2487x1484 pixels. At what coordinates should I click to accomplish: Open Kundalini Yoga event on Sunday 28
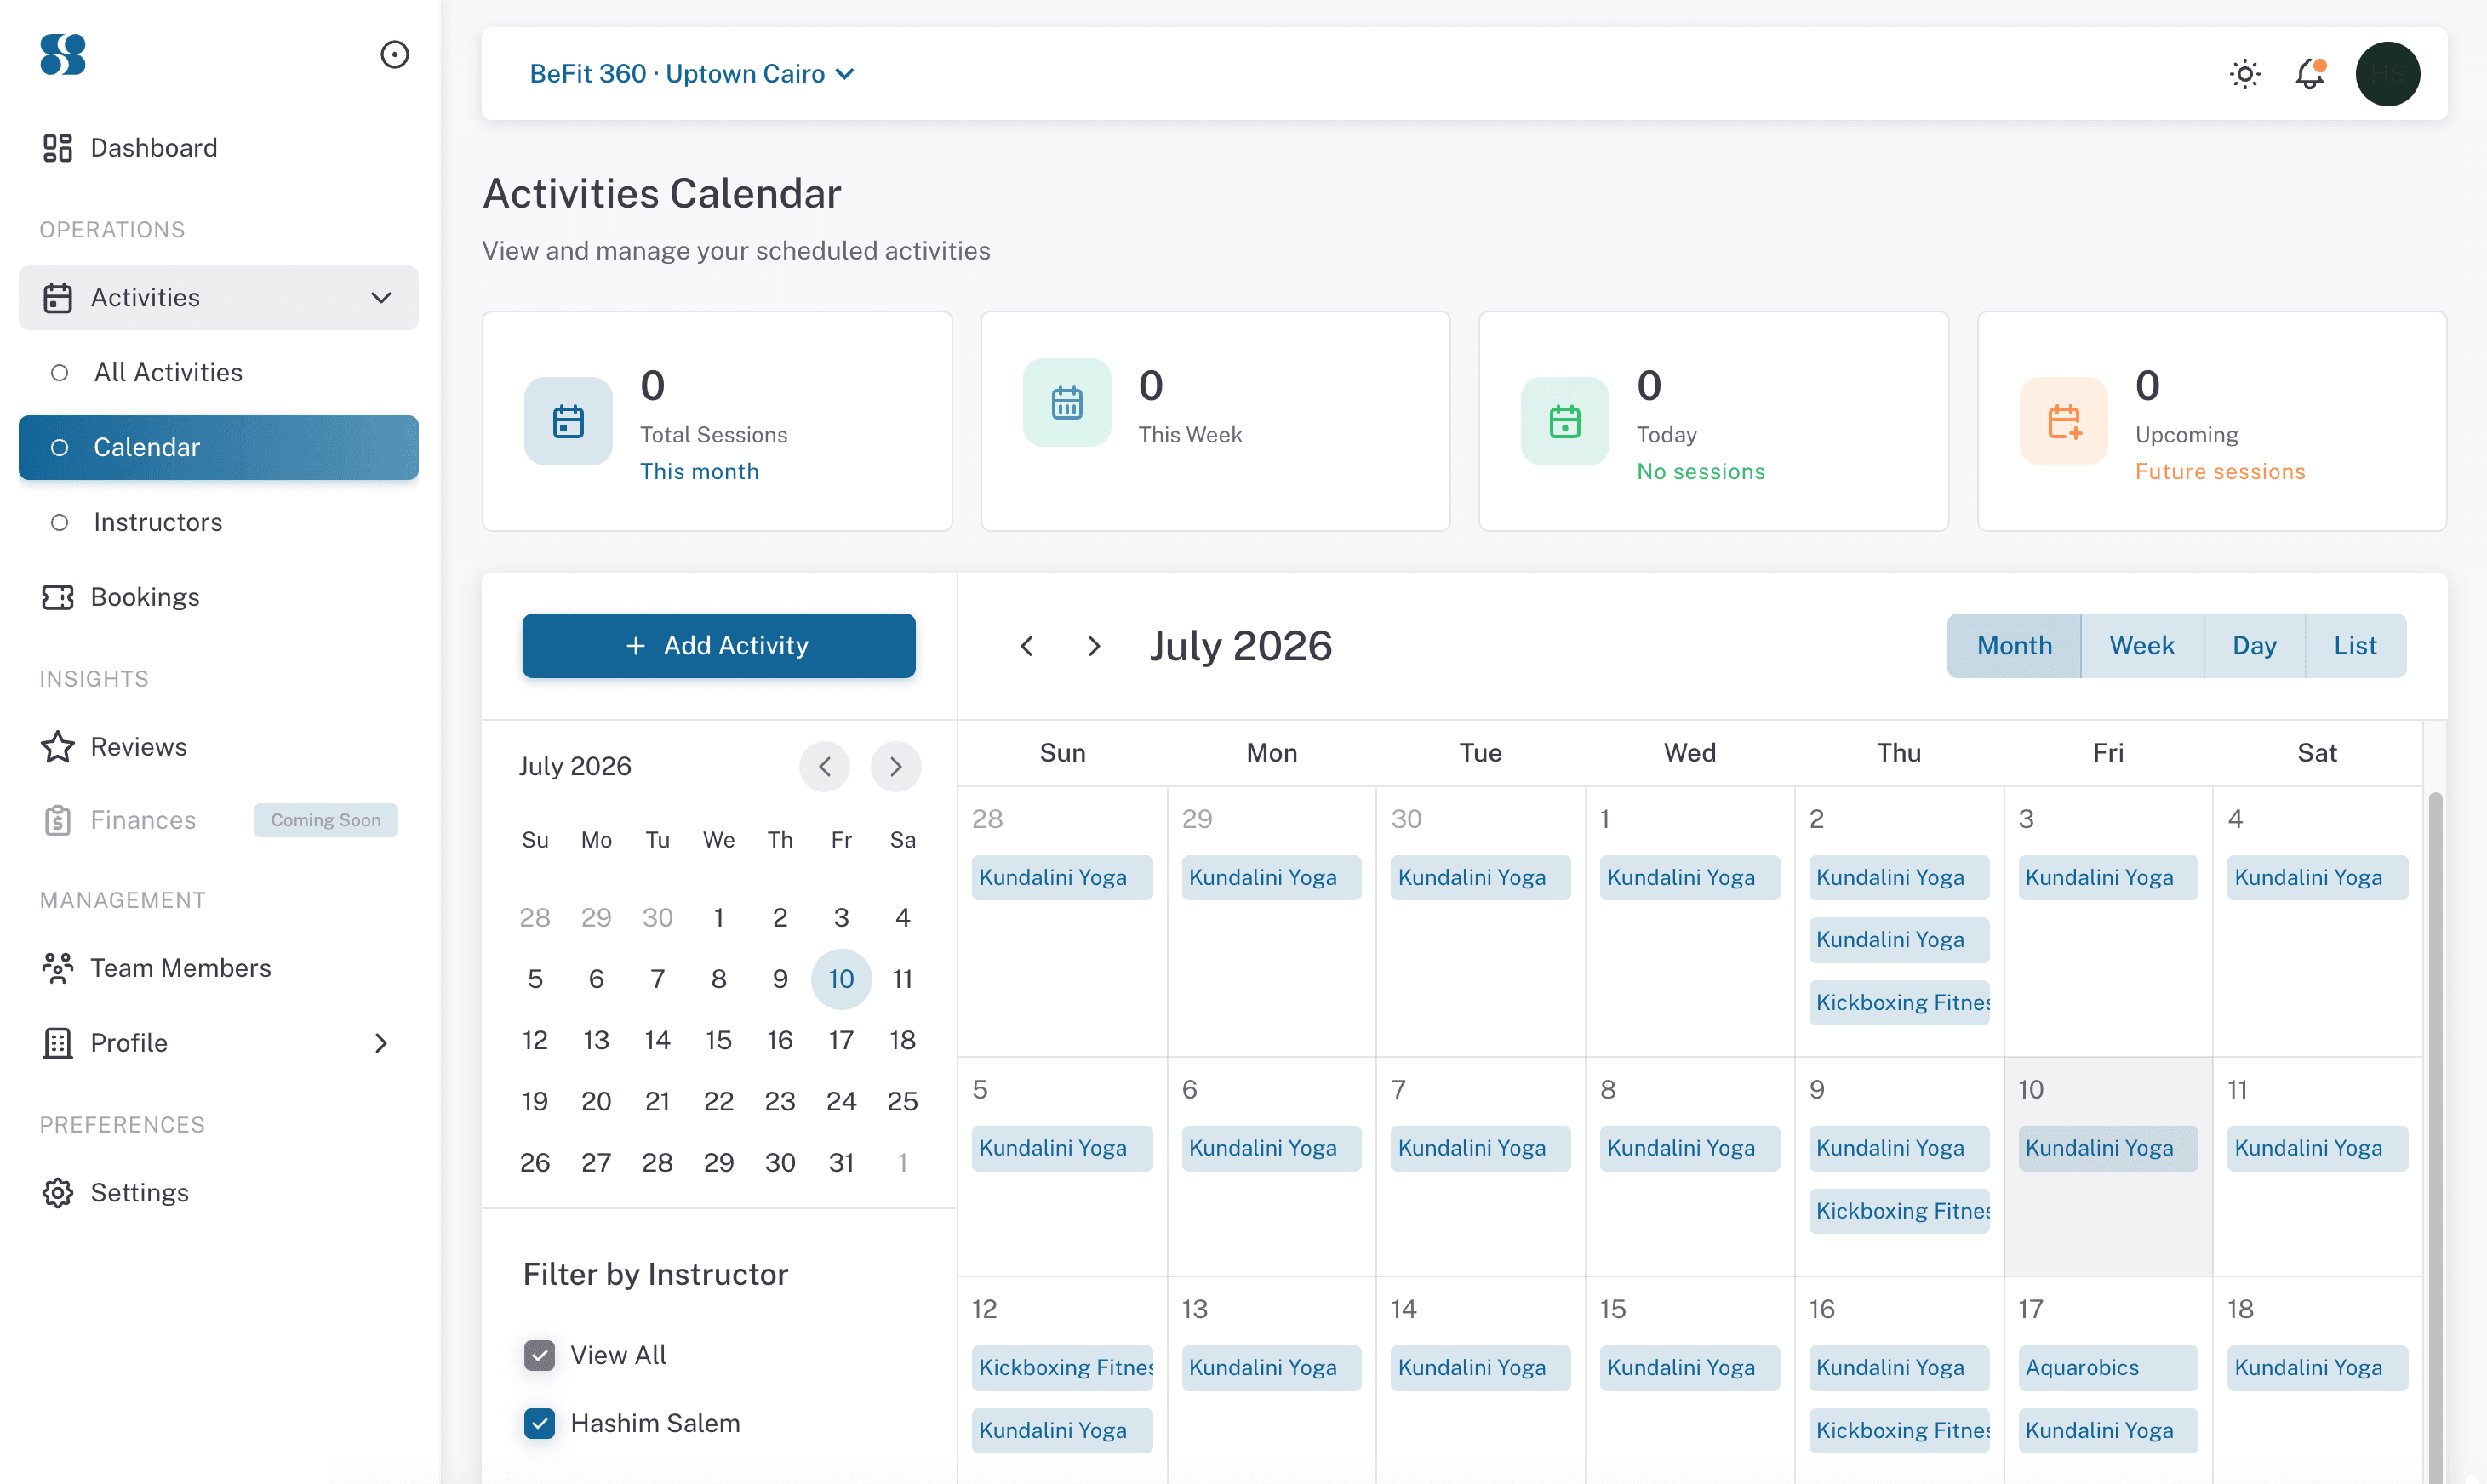tap(1062, 877)
